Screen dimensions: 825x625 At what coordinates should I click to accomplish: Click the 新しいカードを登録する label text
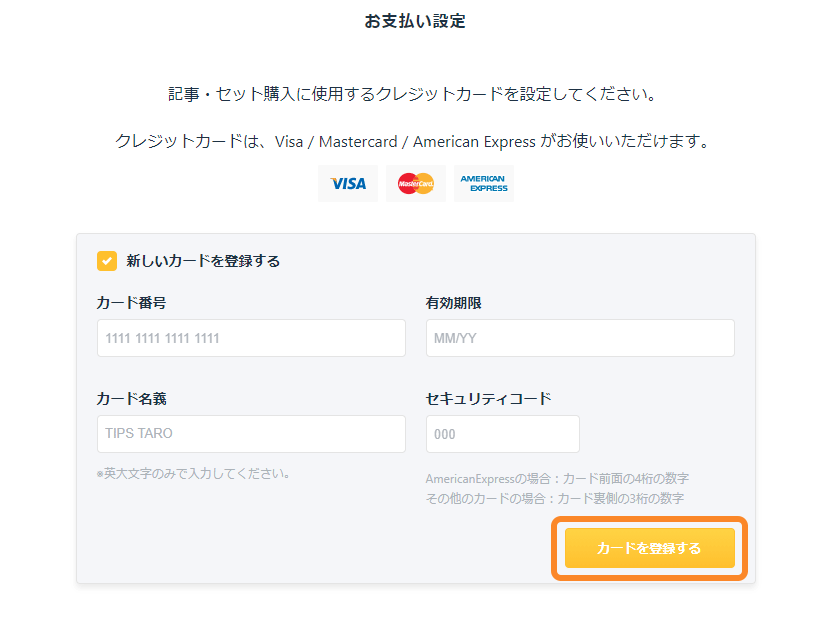click(203, 261)
